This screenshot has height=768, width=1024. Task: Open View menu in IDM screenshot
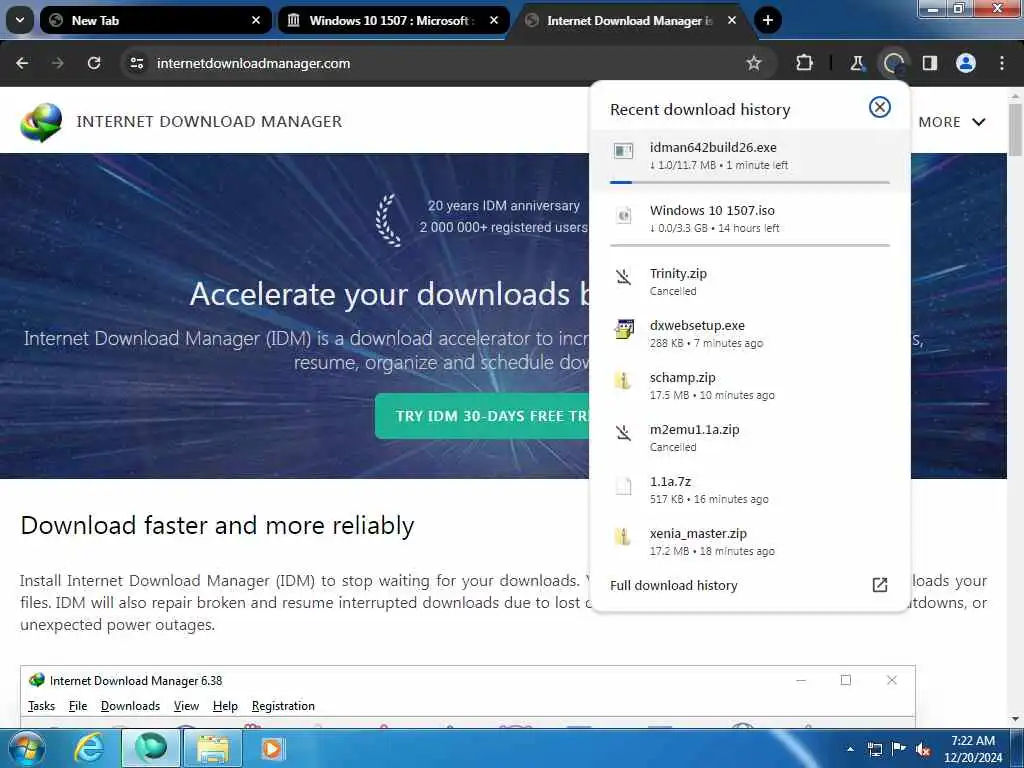[x=186, y=706]
